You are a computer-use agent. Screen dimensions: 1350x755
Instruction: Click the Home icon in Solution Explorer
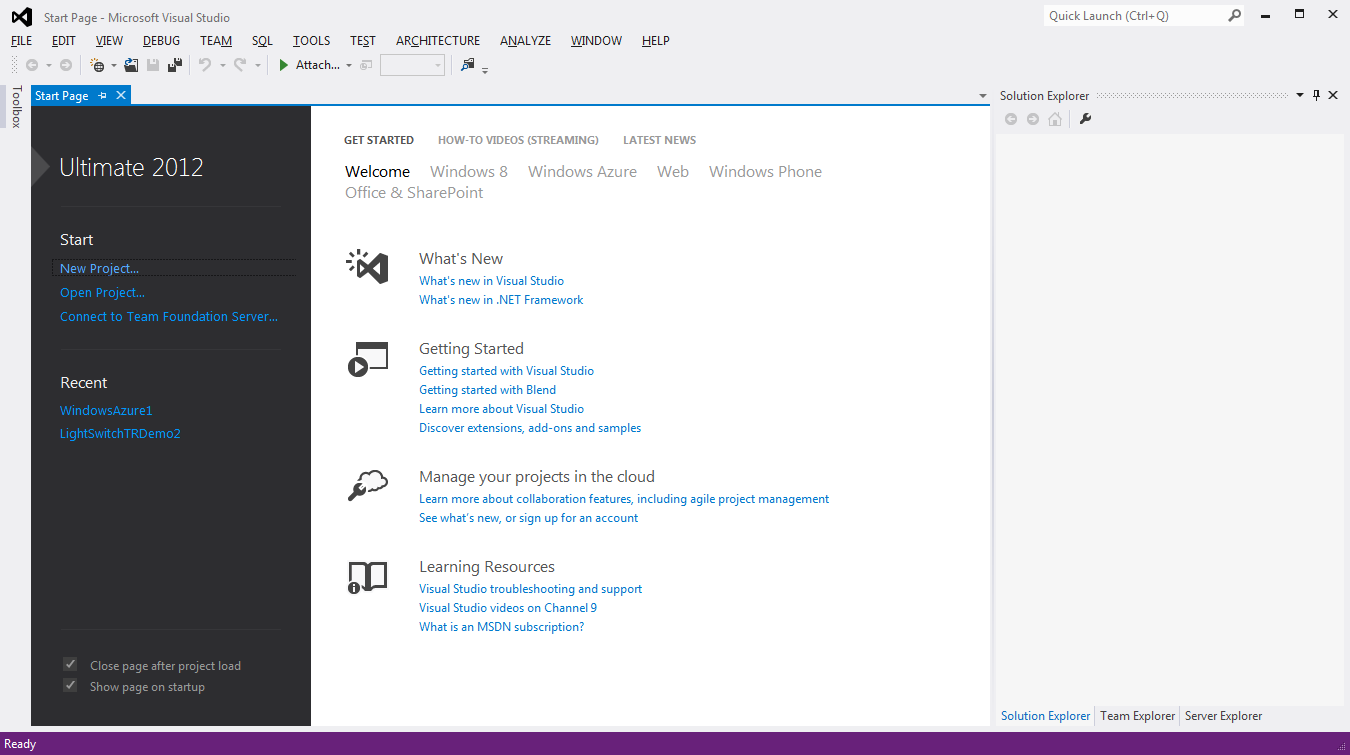1055,118
